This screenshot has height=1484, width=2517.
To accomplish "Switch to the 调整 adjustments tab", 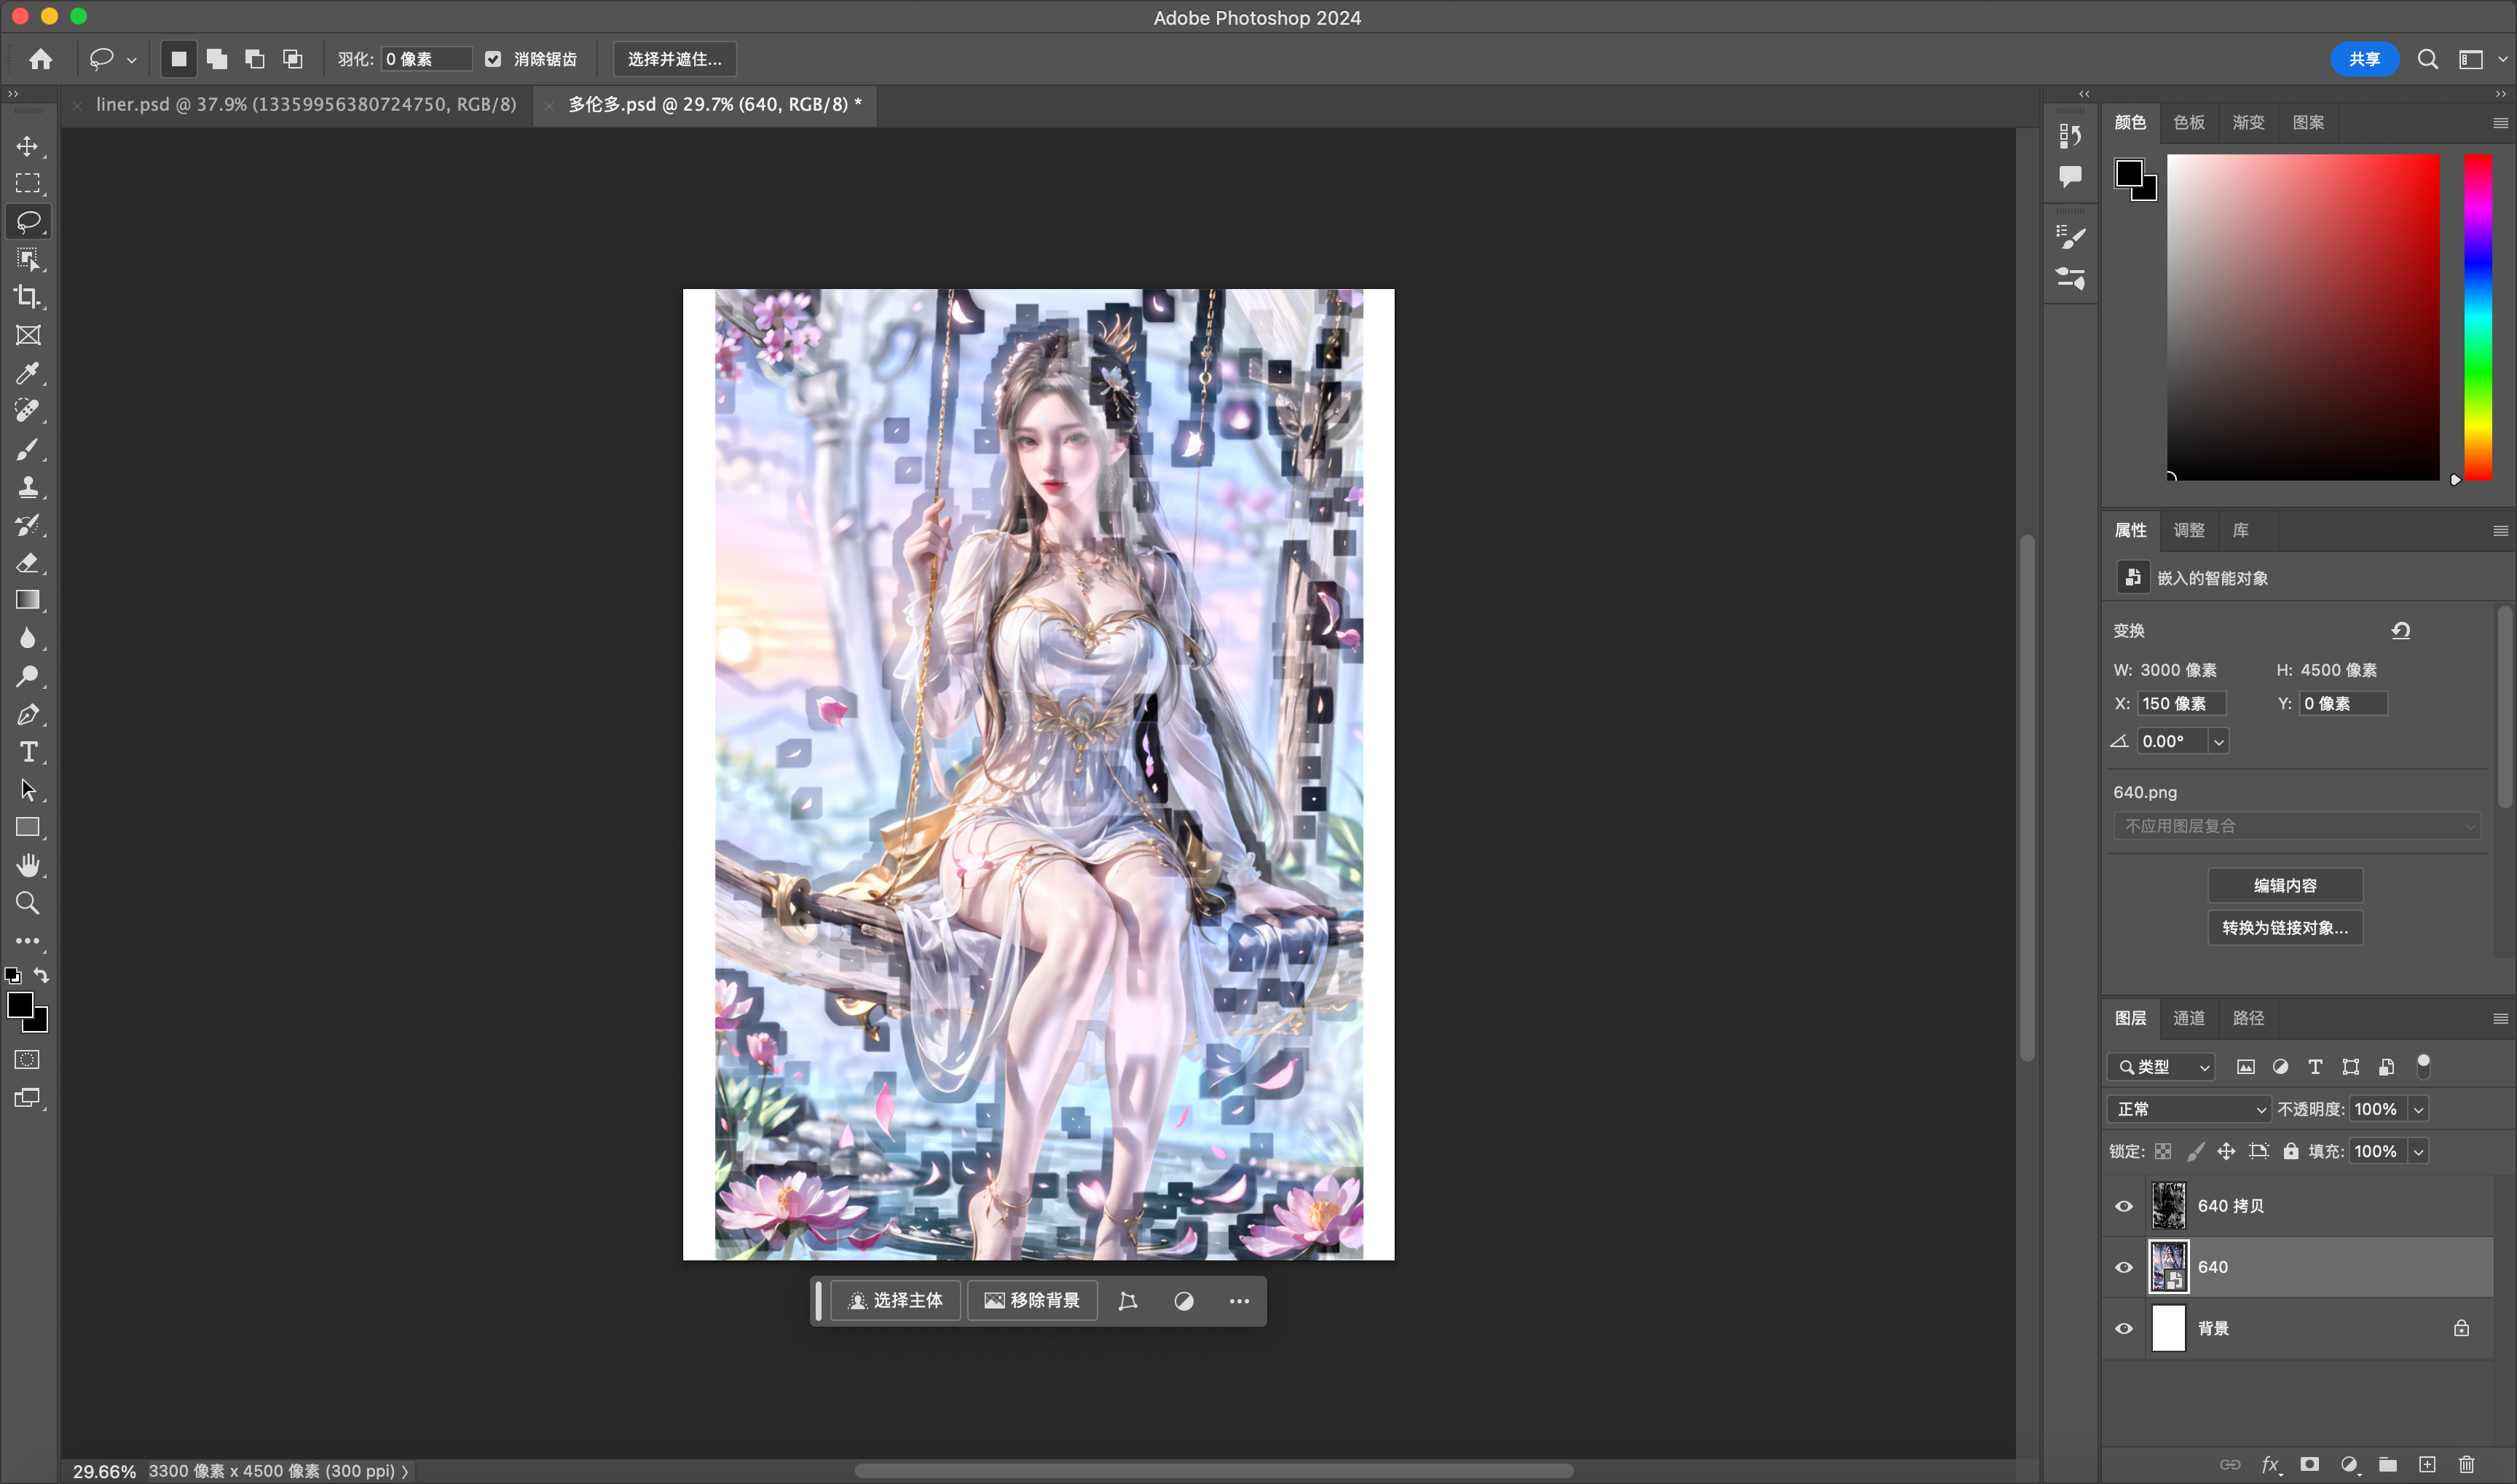I will point(2189,530).
